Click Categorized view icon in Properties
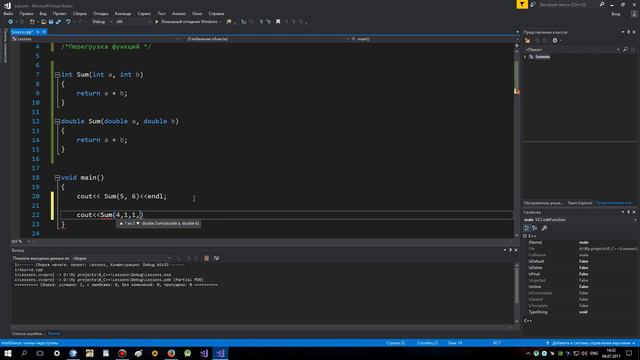This screenshot has height=360, width=640. 527,228
